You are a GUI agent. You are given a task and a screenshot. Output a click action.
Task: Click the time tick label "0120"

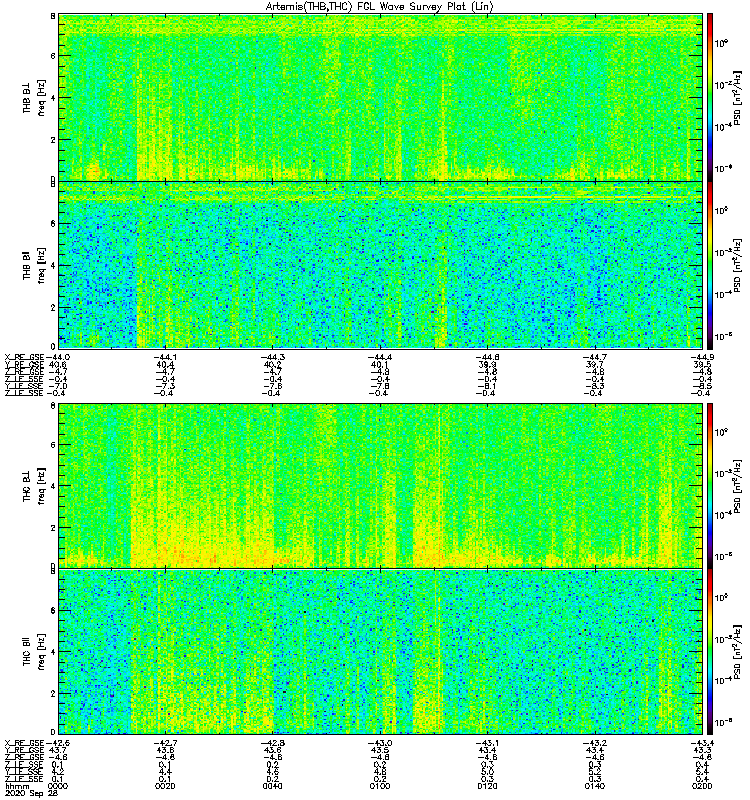click(487, 786)
